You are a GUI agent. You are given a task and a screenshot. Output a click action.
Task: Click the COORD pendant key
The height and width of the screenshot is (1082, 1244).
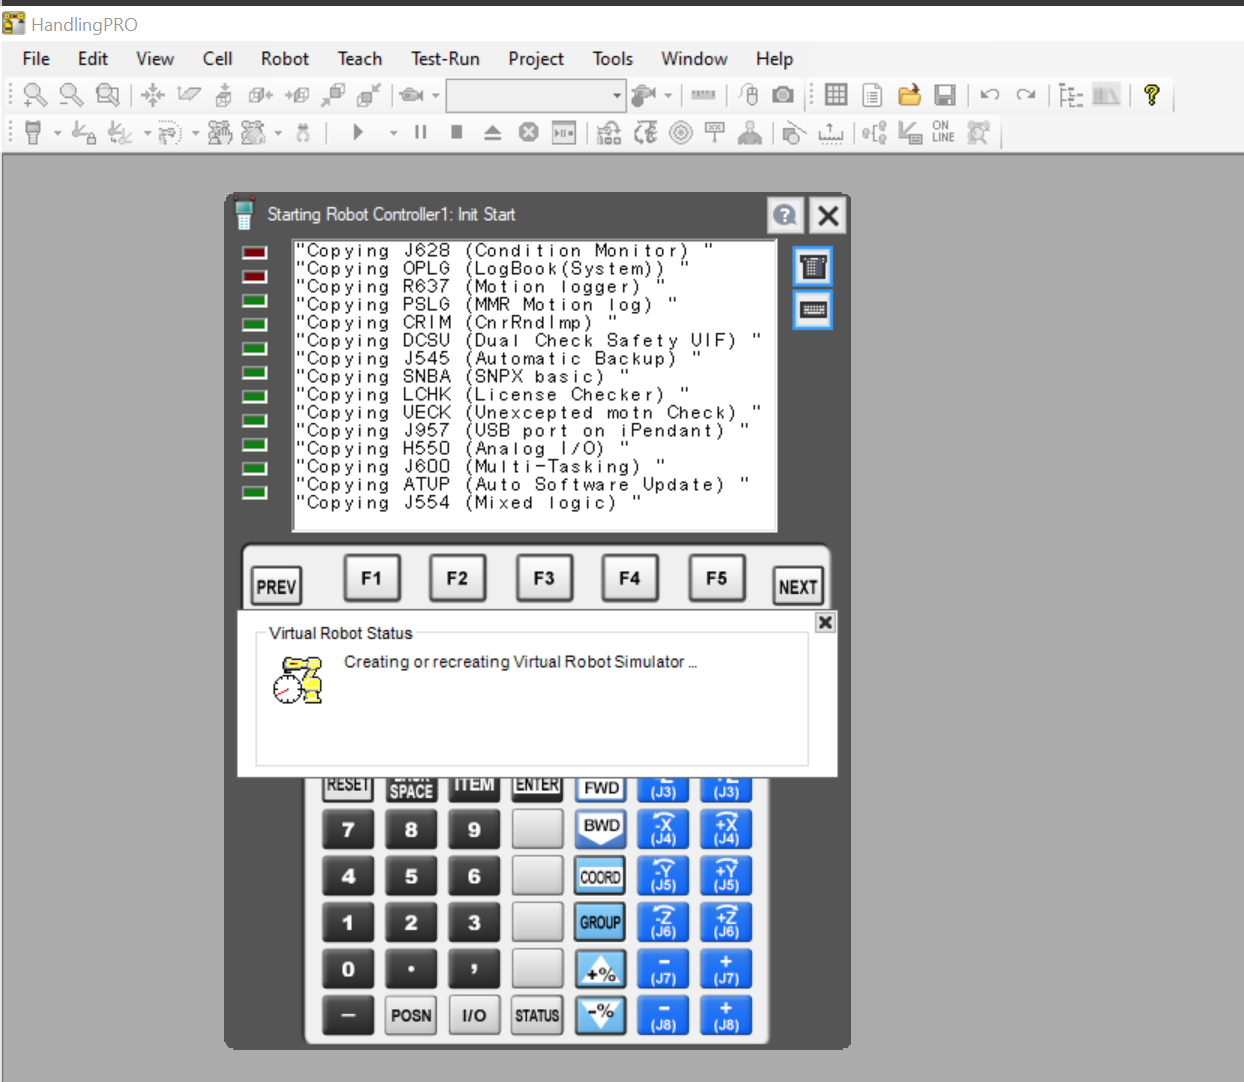(x=600, y=877)
